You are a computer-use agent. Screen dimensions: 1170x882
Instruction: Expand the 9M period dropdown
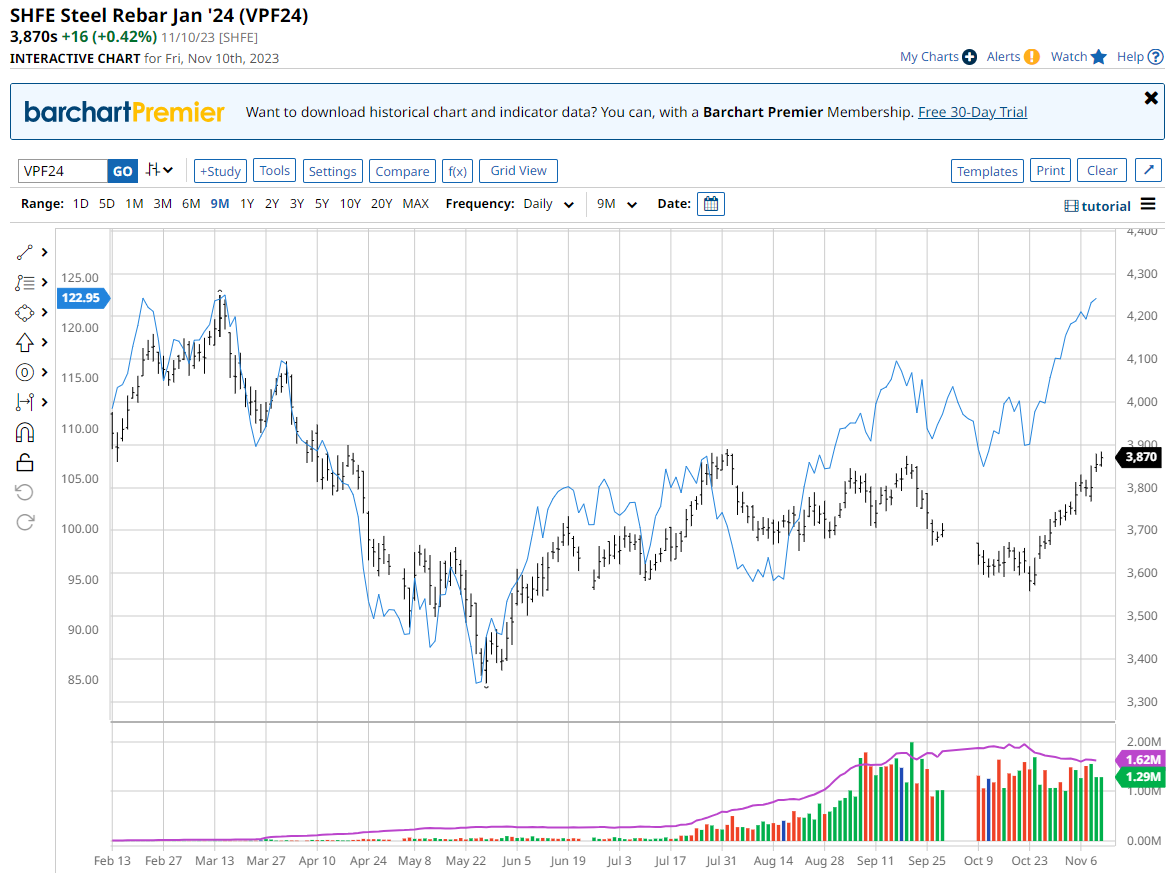pyautogui.click(x=617, y=204)
